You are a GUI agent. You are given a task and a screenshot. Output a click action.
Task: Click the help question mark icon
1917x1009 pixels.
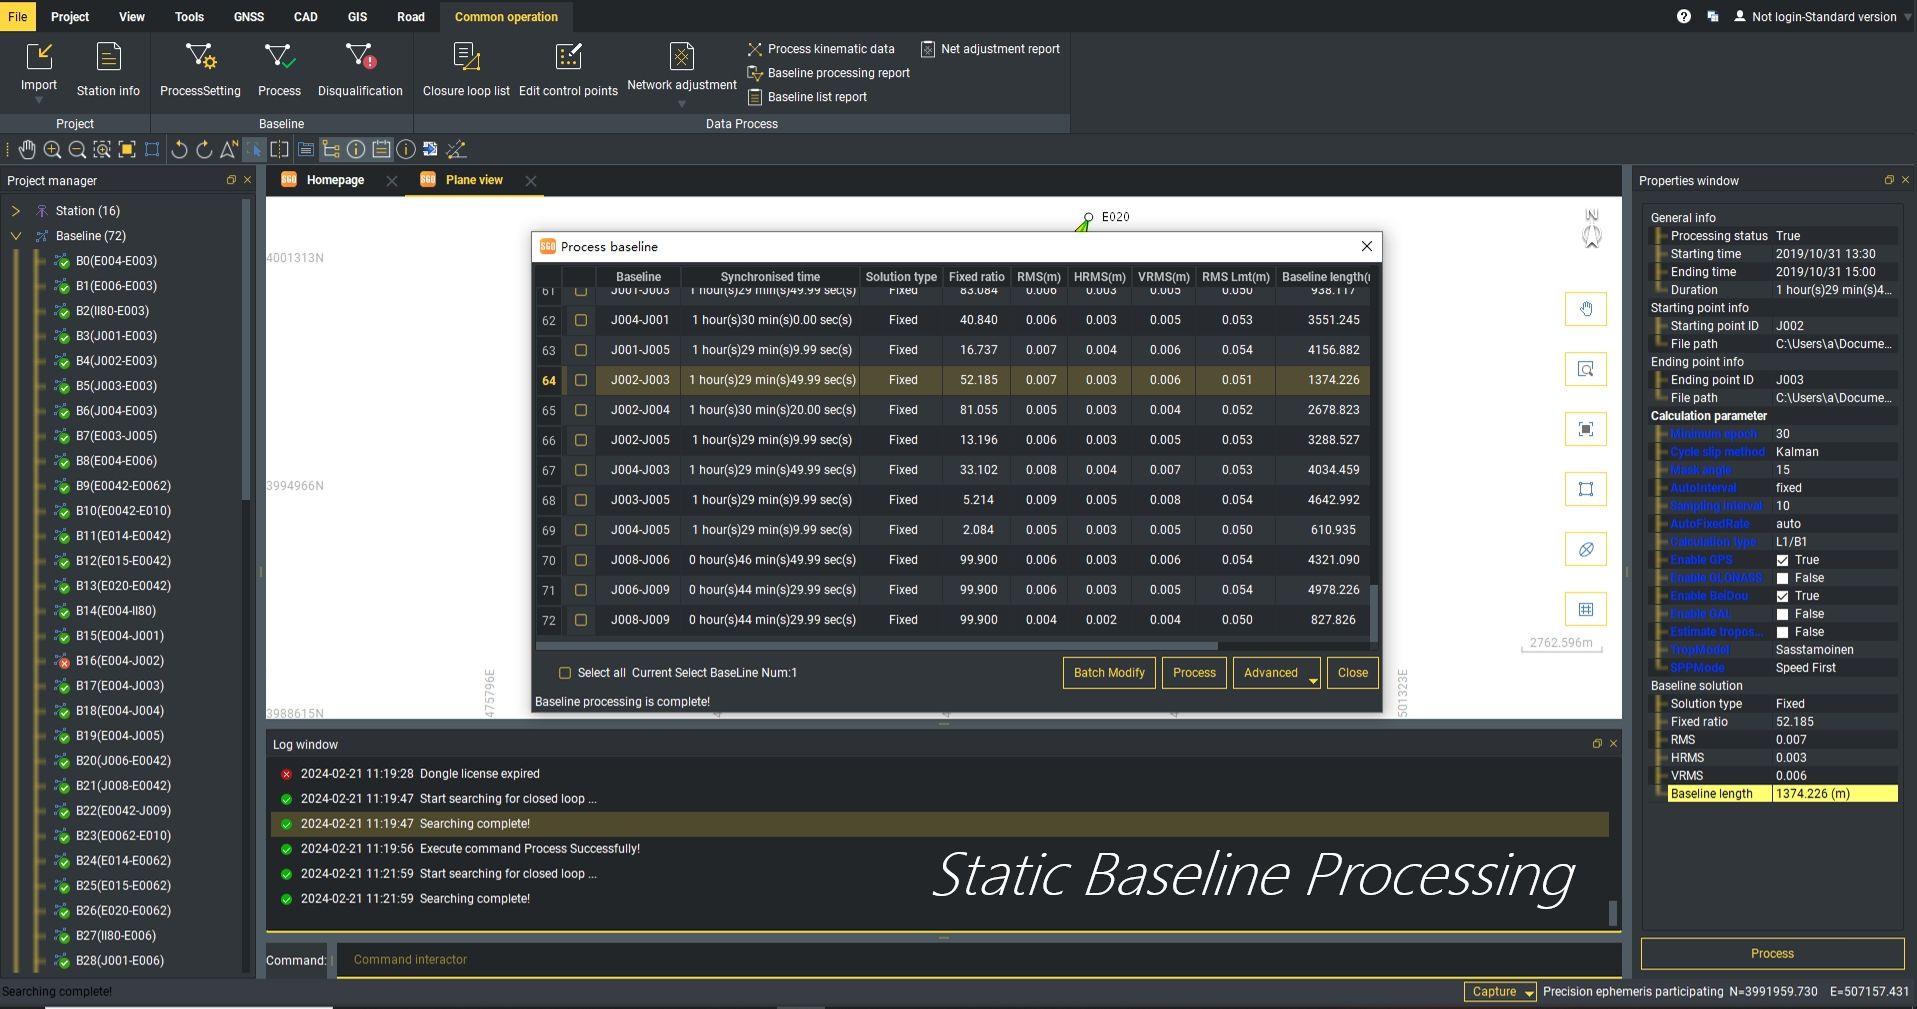pyautogui.click(x=1684, y=17)
